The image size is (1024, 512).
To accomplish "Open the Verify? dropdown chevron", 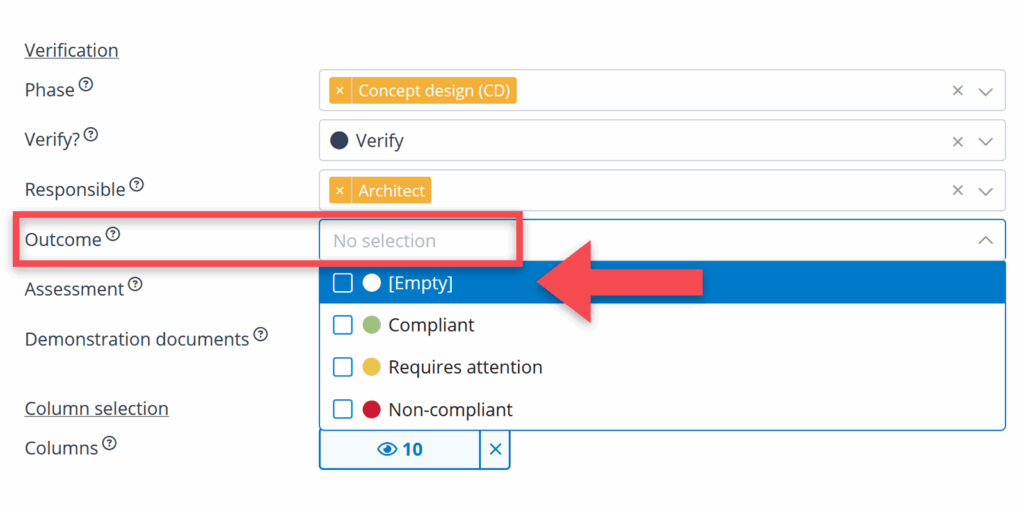I will tap(985, 141).
